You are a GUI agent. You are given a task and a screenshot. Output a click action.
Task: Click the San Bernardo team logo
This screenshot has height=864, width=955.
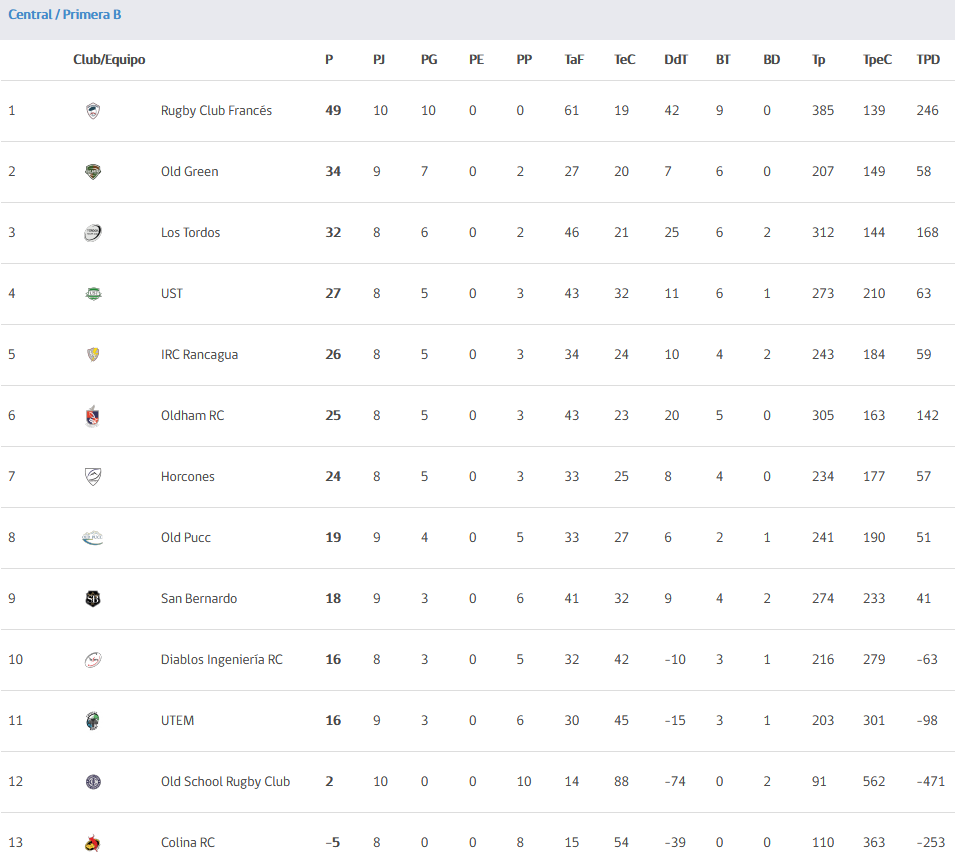93,599
